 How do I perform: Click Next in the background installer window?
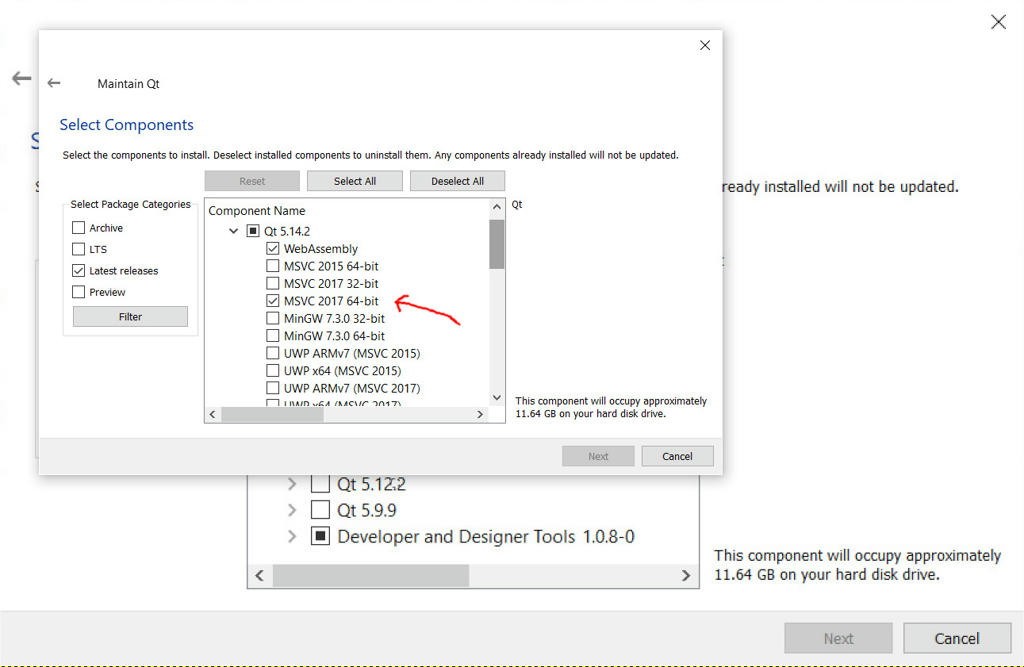coord(839,638)
